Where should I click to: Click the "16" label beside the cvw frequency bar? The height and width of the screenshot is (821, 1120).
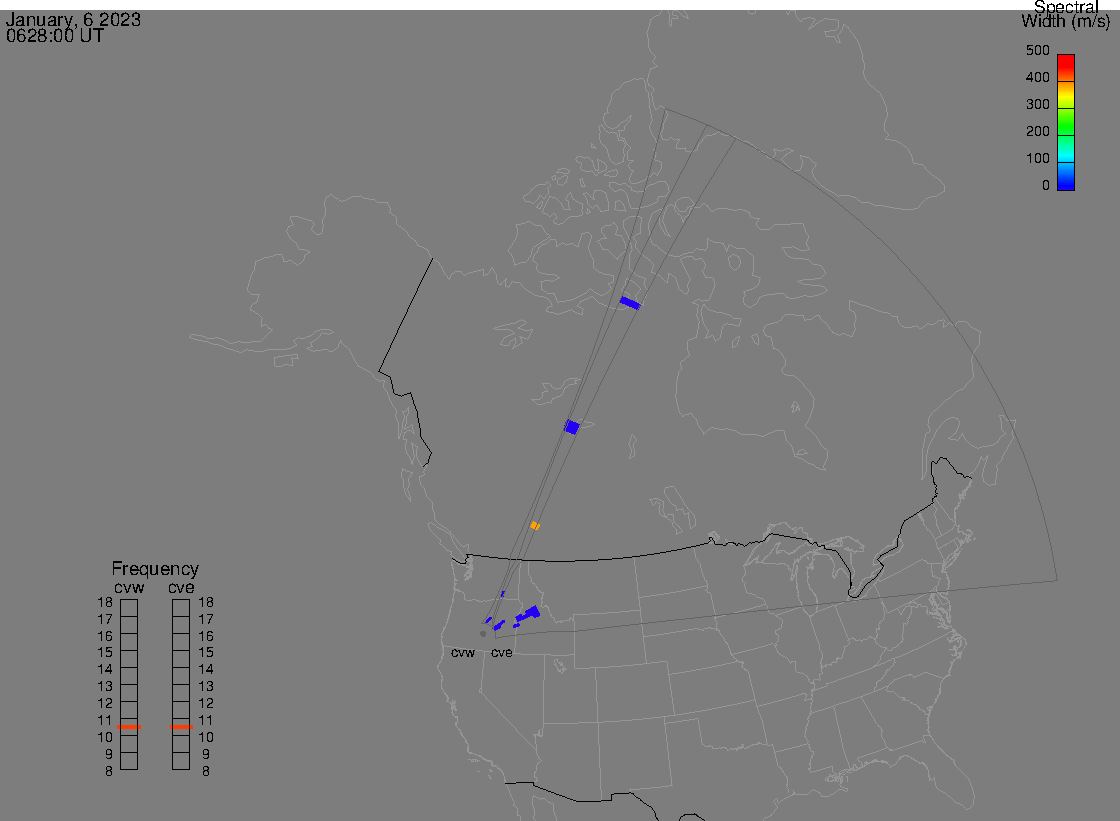tap(105, 636)
